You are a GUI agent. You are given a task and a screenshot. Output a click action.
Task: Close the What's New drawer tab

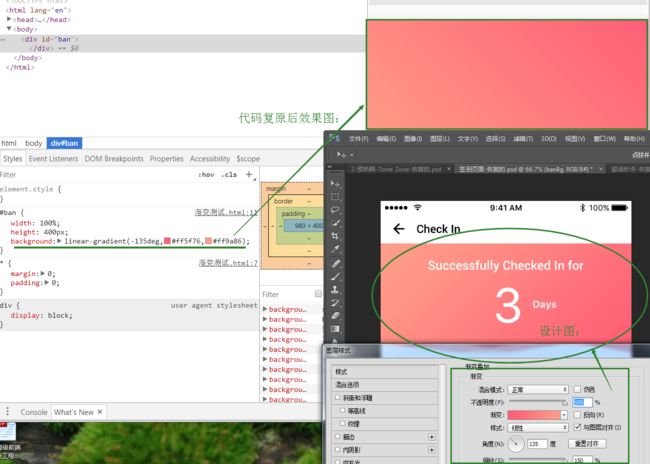click(100, 412)
